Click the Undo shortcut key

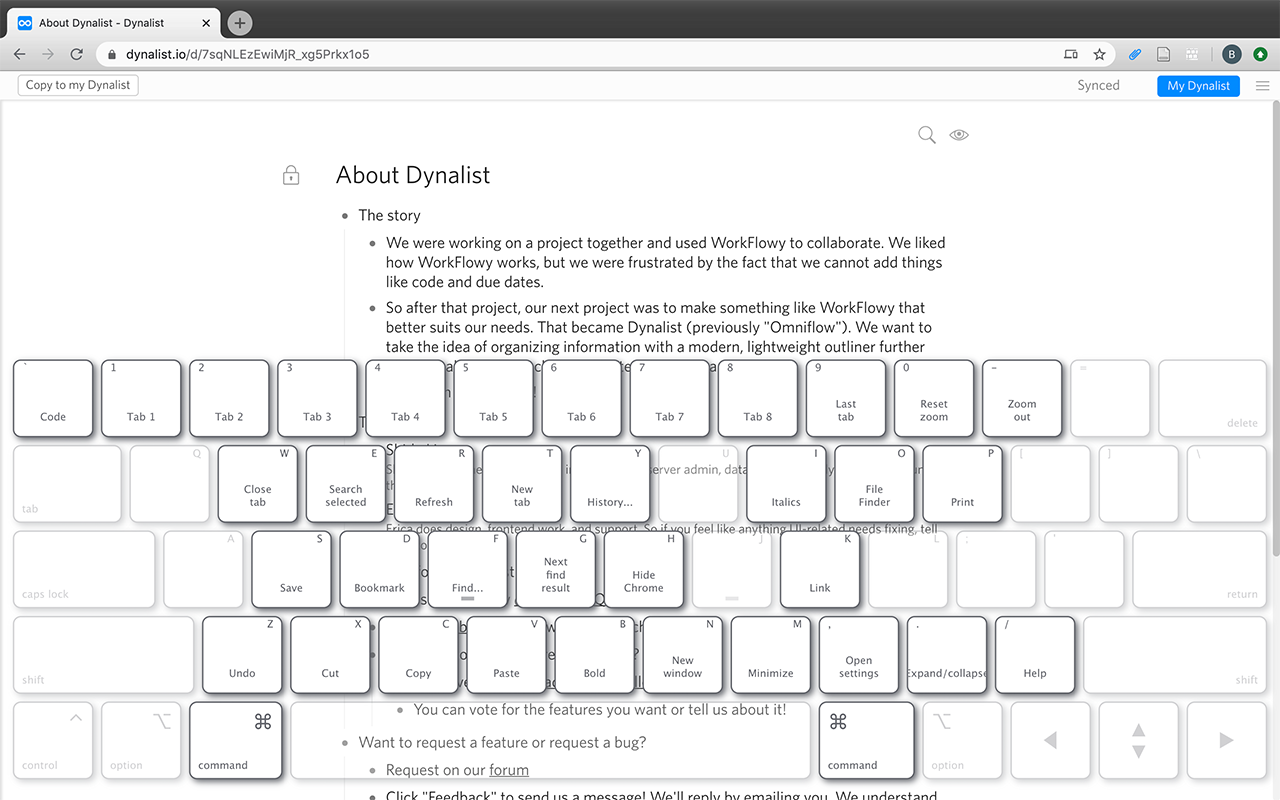point(242,655)
